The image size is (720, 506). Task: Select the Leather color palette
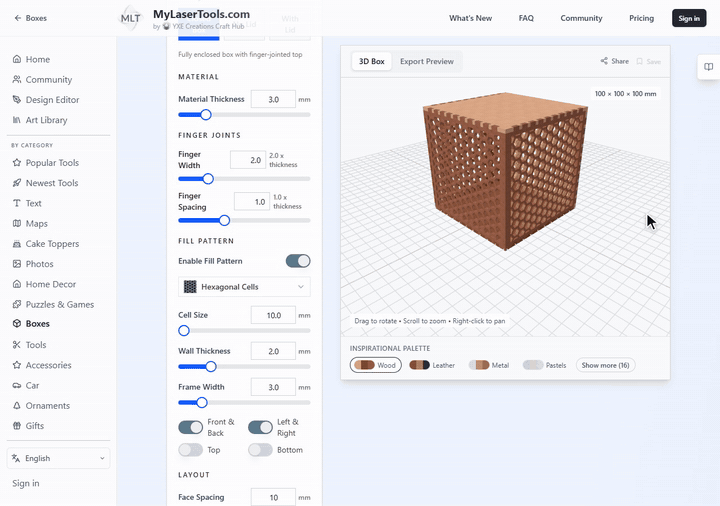[x=432, y=365]
